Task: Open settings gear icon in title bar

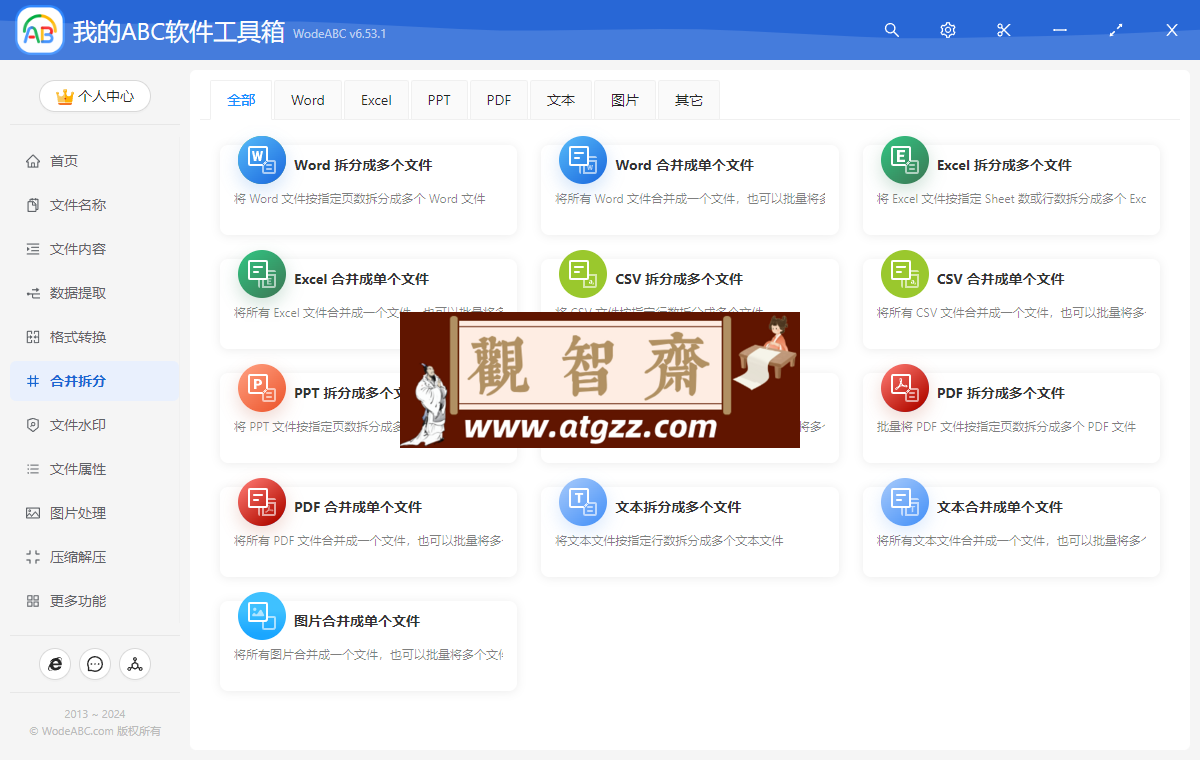Action: pyautogui.click(x=948, y=30)
